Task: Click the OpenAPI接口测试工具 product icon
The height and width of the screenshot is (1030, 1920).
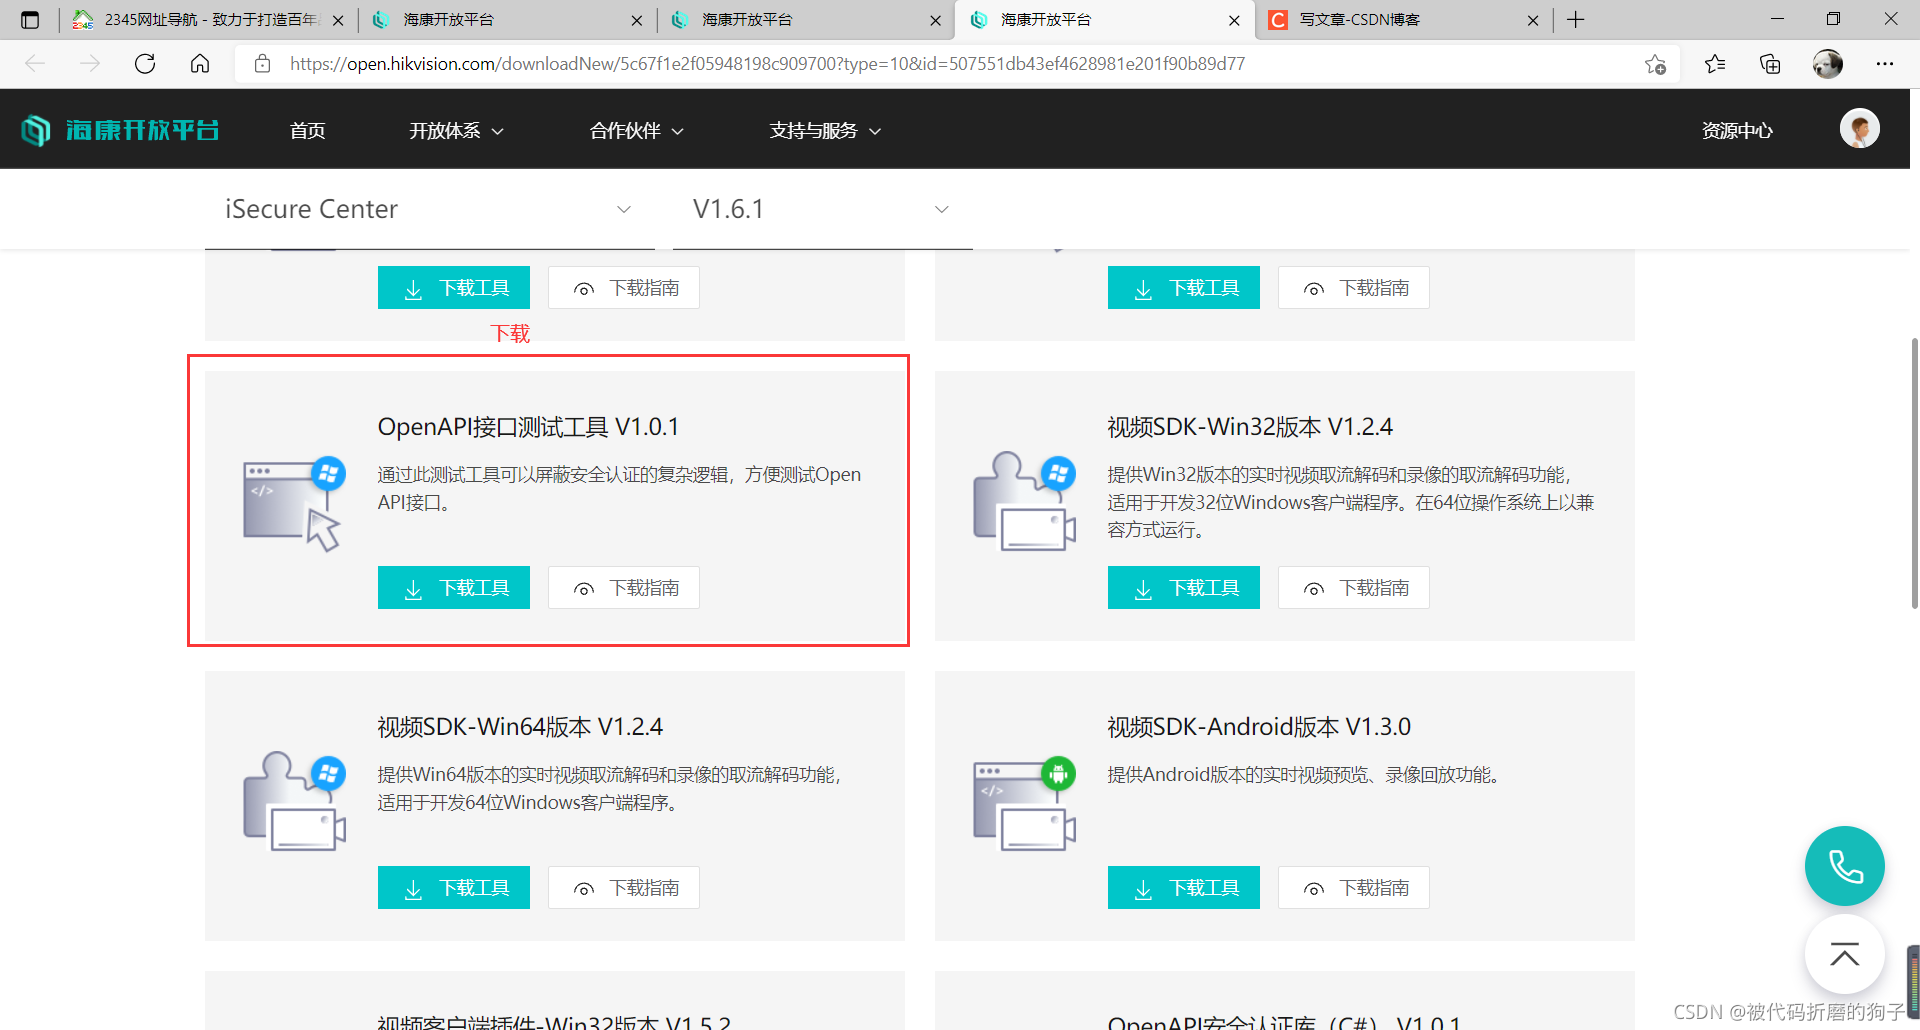Action: pyautogui.click(x=294, y=503)
